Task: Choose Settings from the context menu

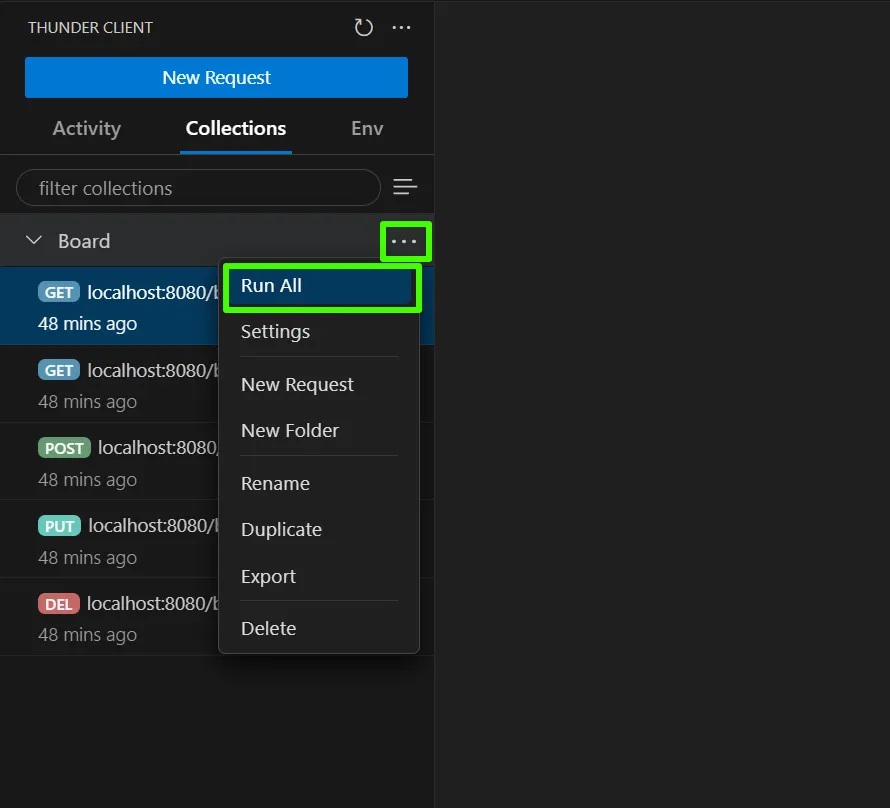Action: [x=320, y=332]
